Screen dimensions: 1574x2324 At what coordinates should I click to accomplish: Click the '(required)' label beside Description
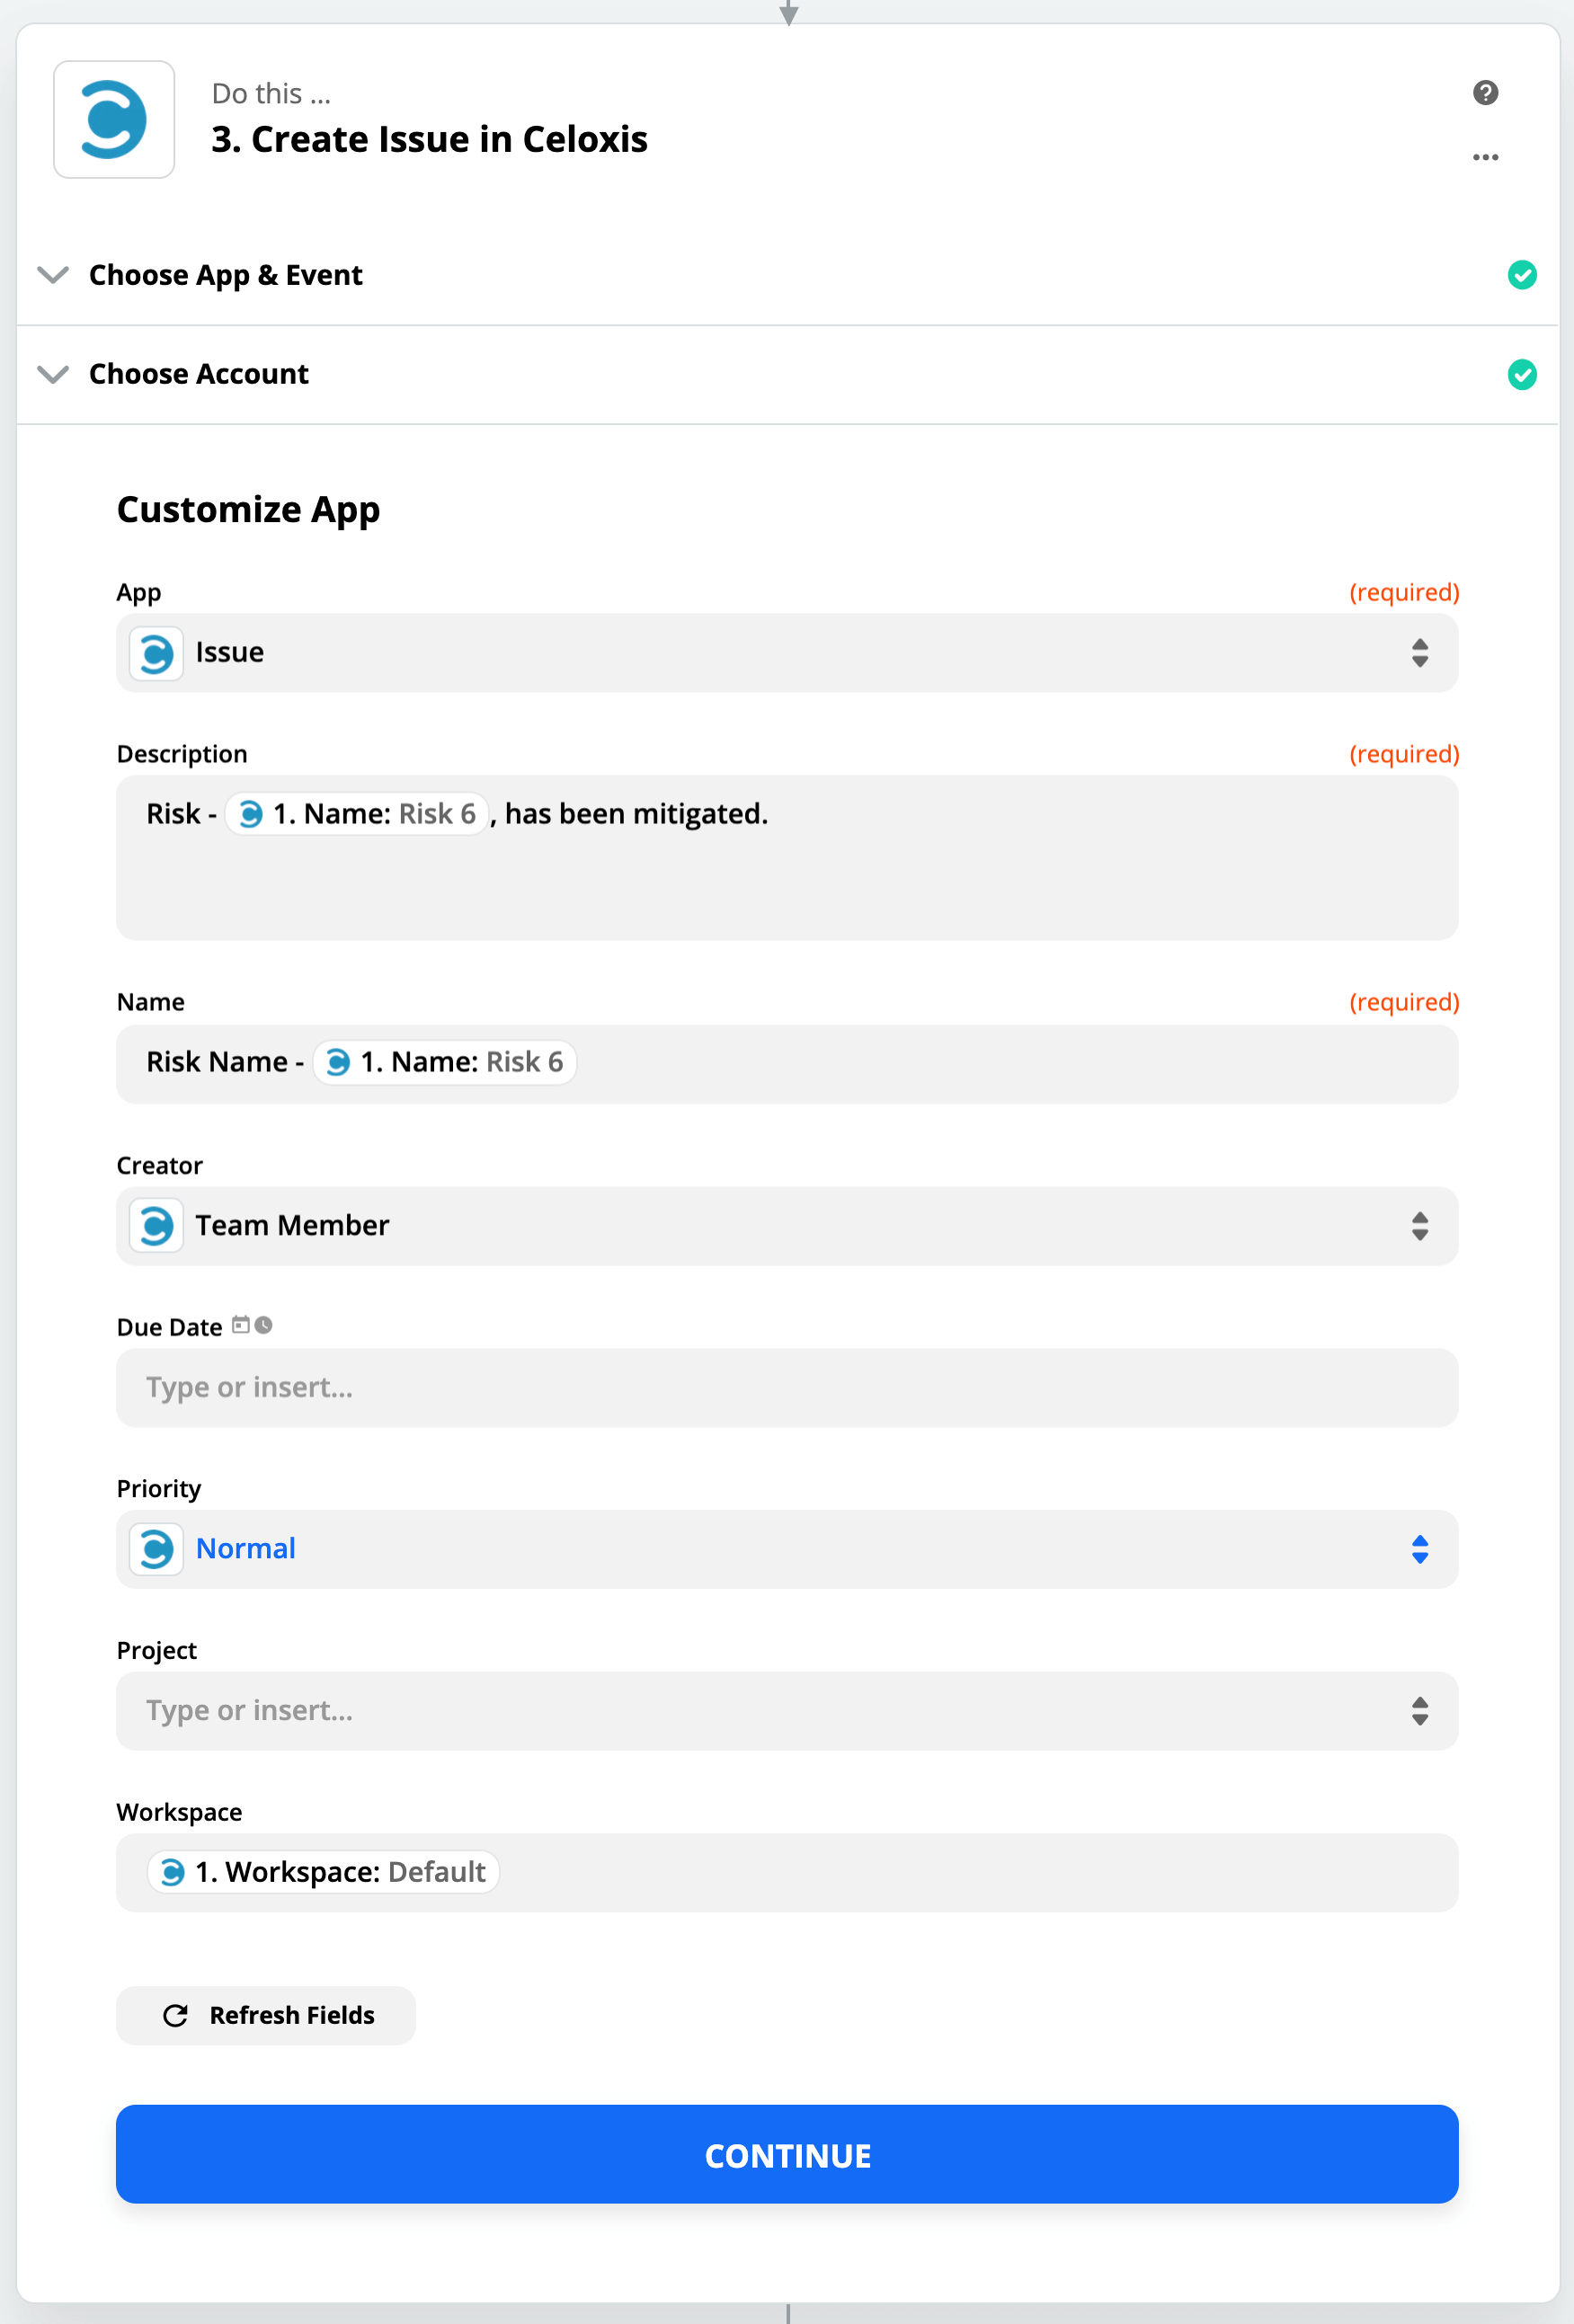1404,754
